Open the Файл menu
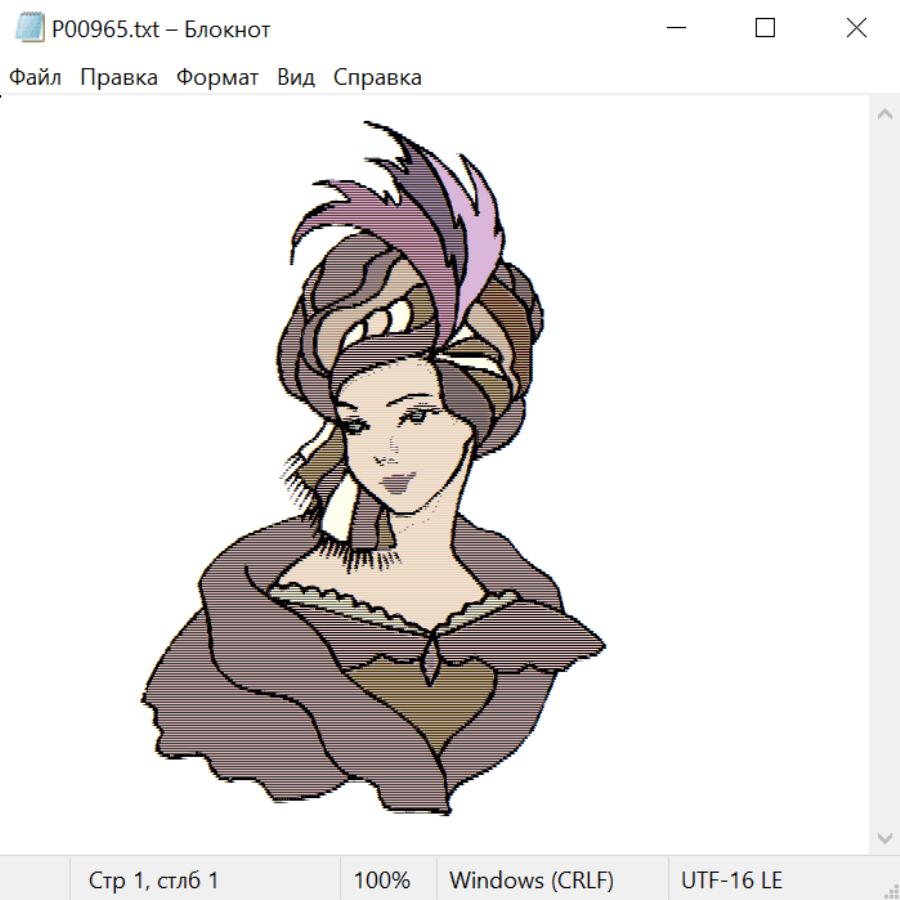 (36, 78)
